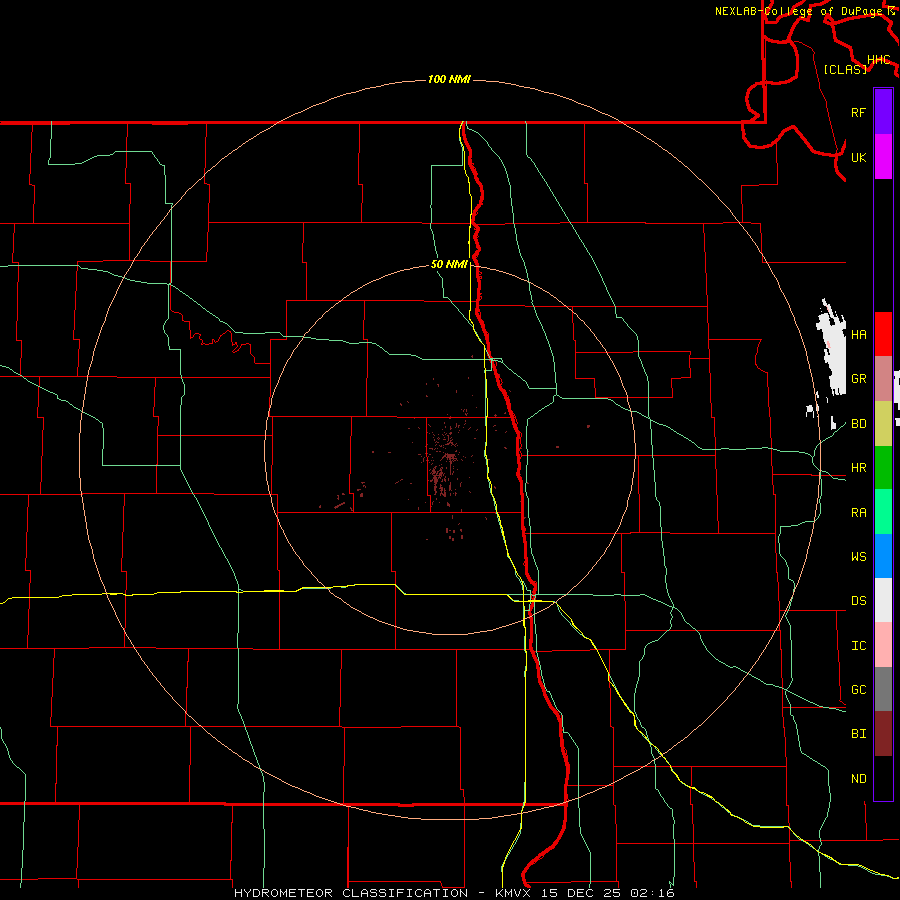Click the ND black legend swatch

pyautogui.click(x=883, y=778)
